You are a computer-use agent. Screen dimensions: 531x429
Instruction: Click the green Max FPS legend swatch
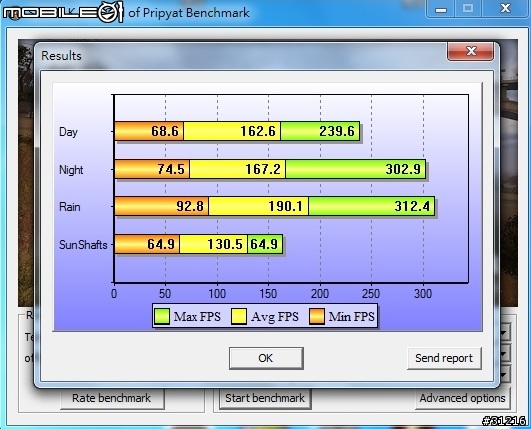tap(162, 317)
